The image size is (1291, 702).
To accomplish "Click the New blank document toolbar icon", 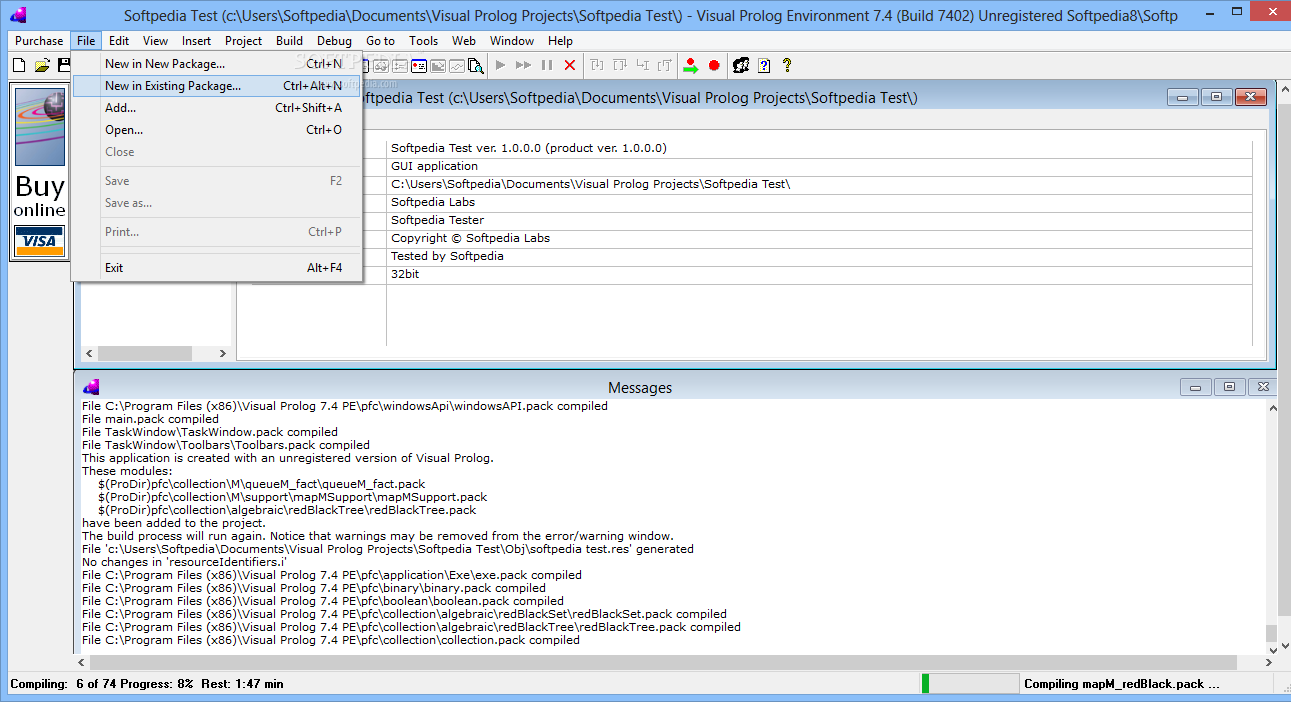I will 18,65.
